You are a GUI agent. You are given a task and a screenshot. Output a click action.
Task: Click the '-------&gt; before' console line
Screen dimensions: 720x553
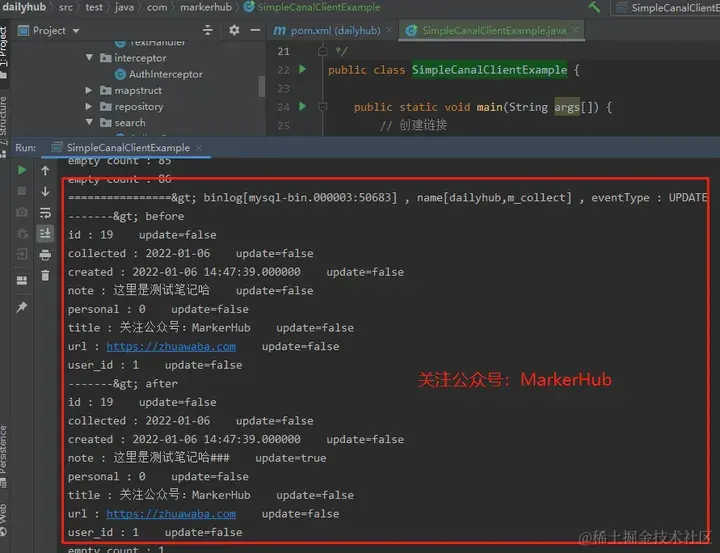pos(126,216)
